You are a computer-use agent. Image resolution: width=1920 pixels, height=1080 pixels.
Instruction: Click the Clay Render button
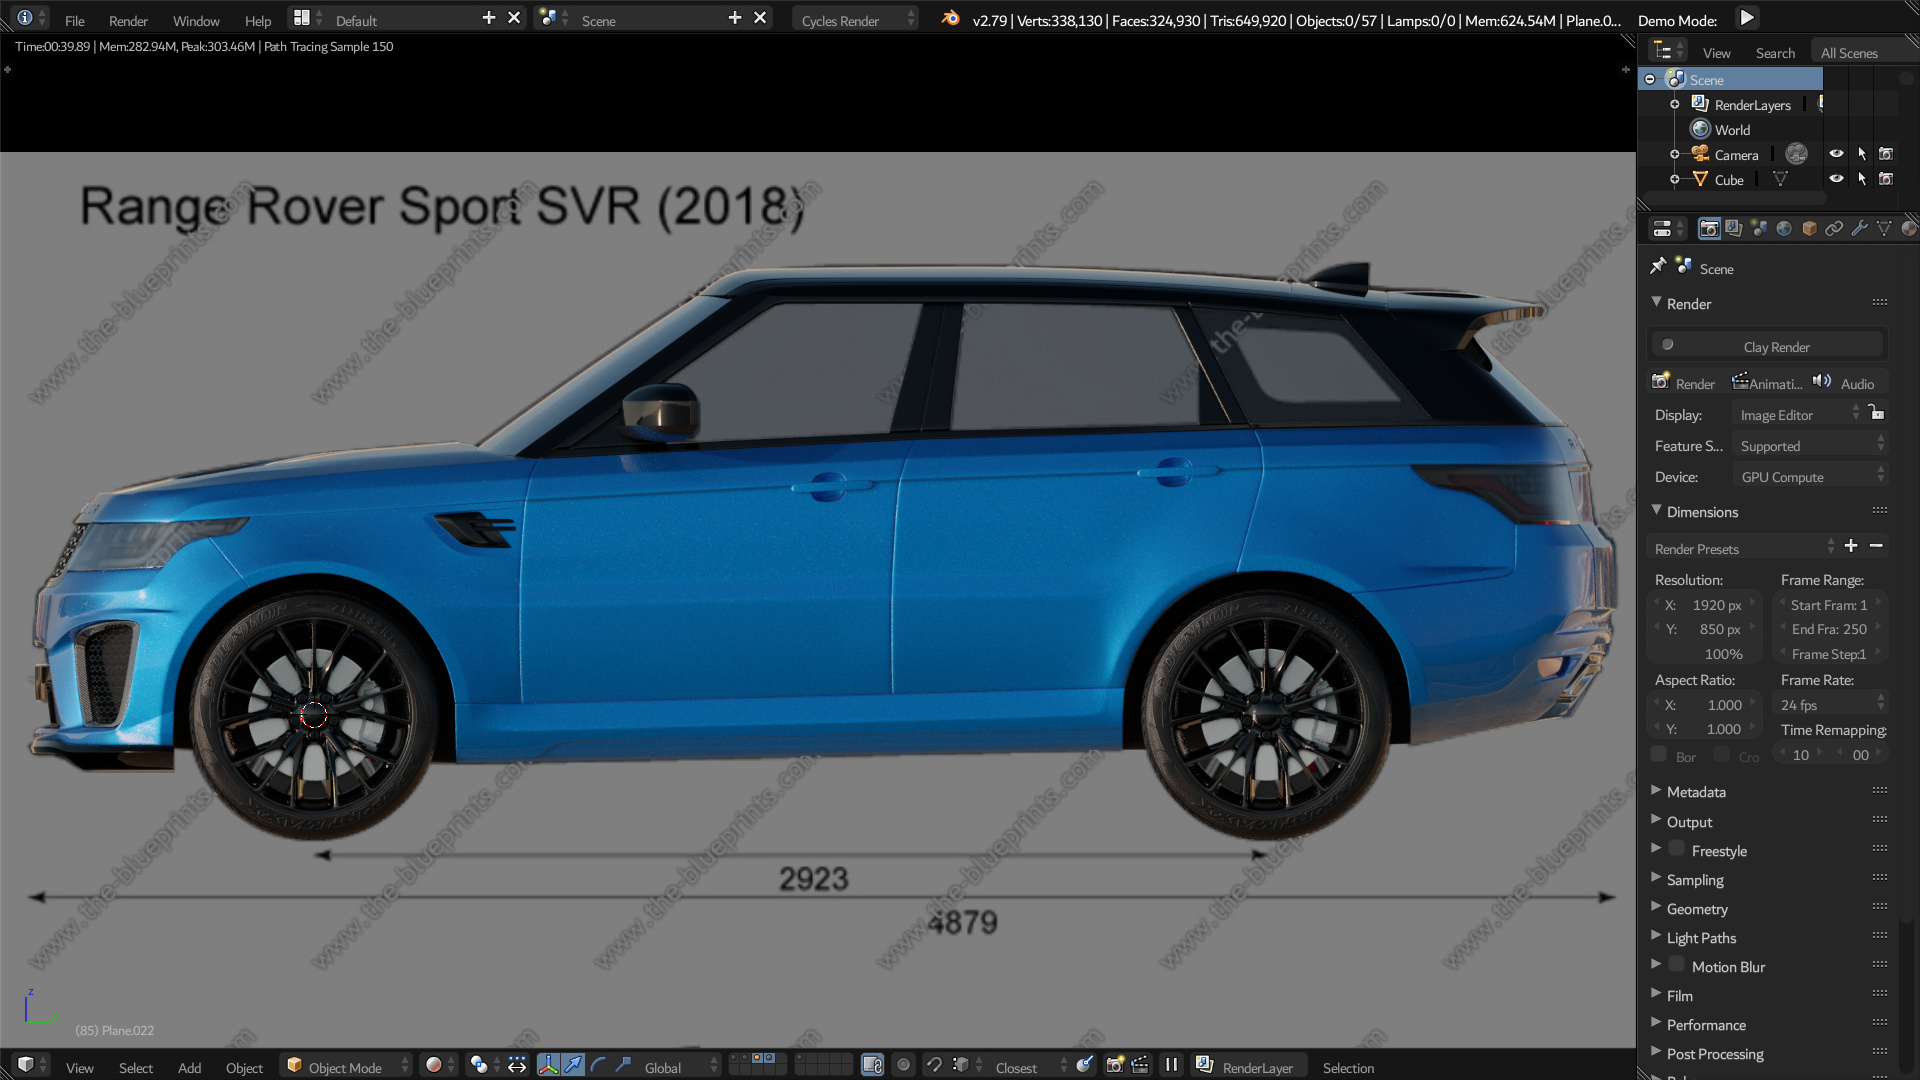(1767, 345)
